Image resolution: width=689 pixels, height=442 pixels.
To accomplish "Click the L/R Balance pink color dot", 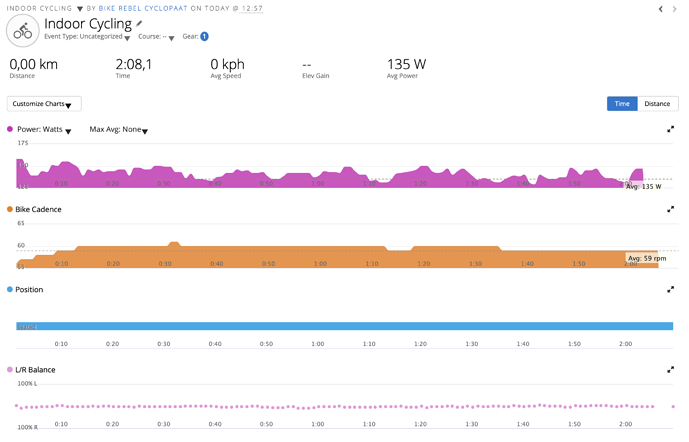I will (x=10, y=370).
